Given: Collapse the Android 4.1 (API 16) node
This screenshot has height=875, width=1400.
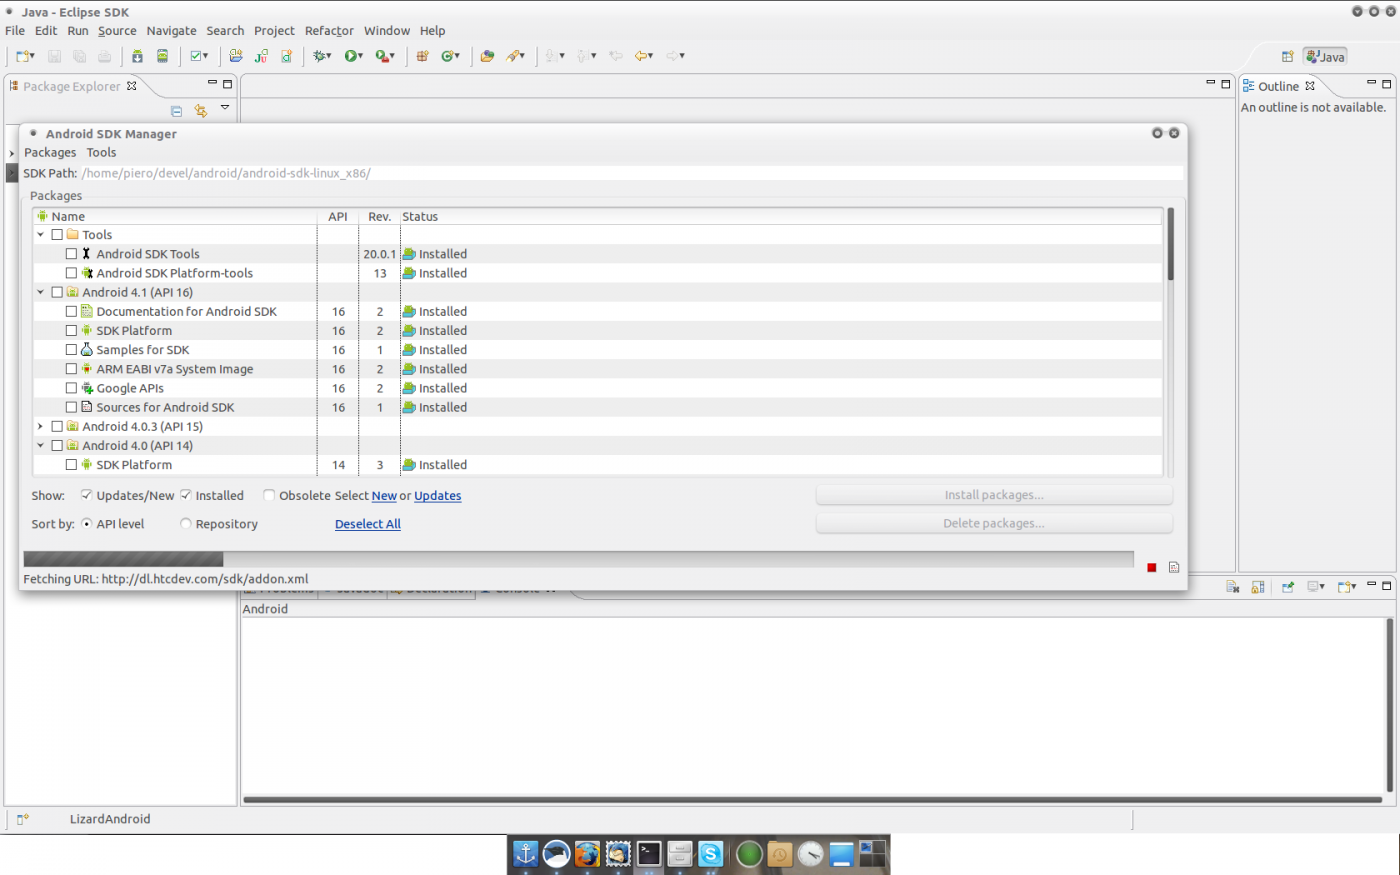Looking at the screenshot, I should tap(41, 291).
